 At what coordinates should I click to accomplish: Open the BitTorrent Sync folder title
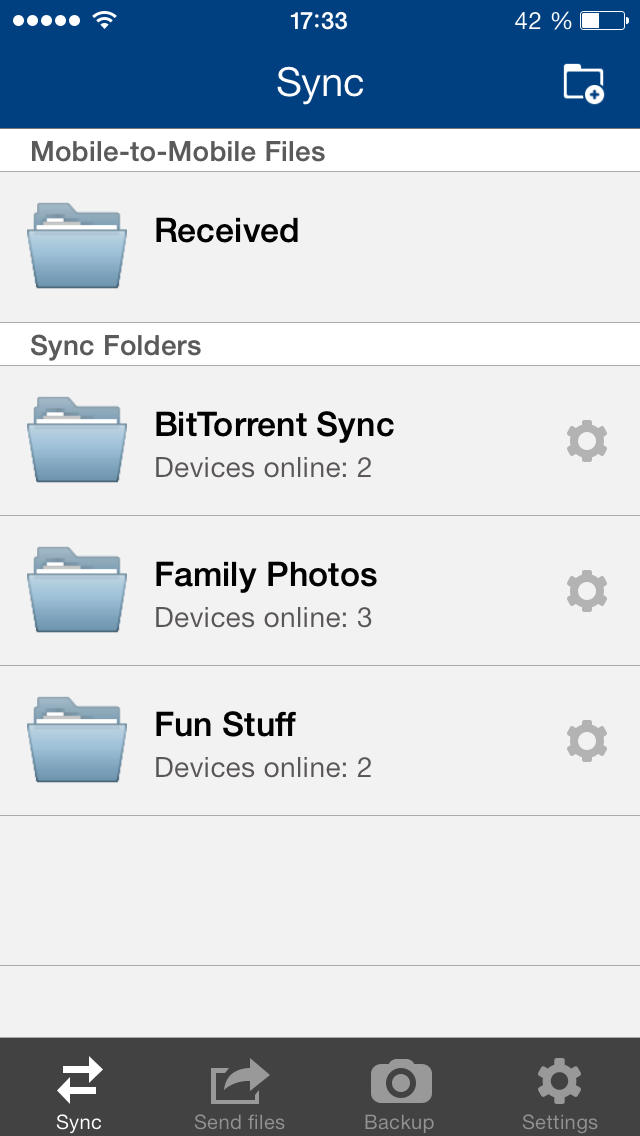coord(274,425)
